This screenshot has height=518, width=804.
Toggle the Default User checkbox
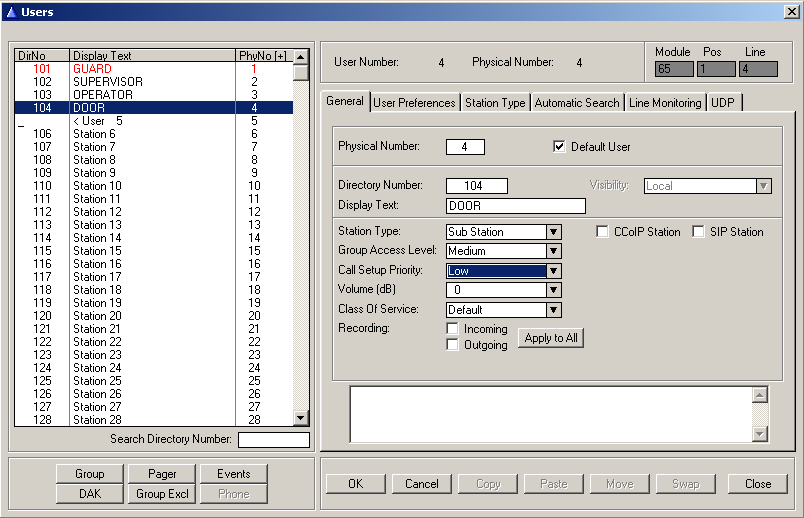coord(560,147)
